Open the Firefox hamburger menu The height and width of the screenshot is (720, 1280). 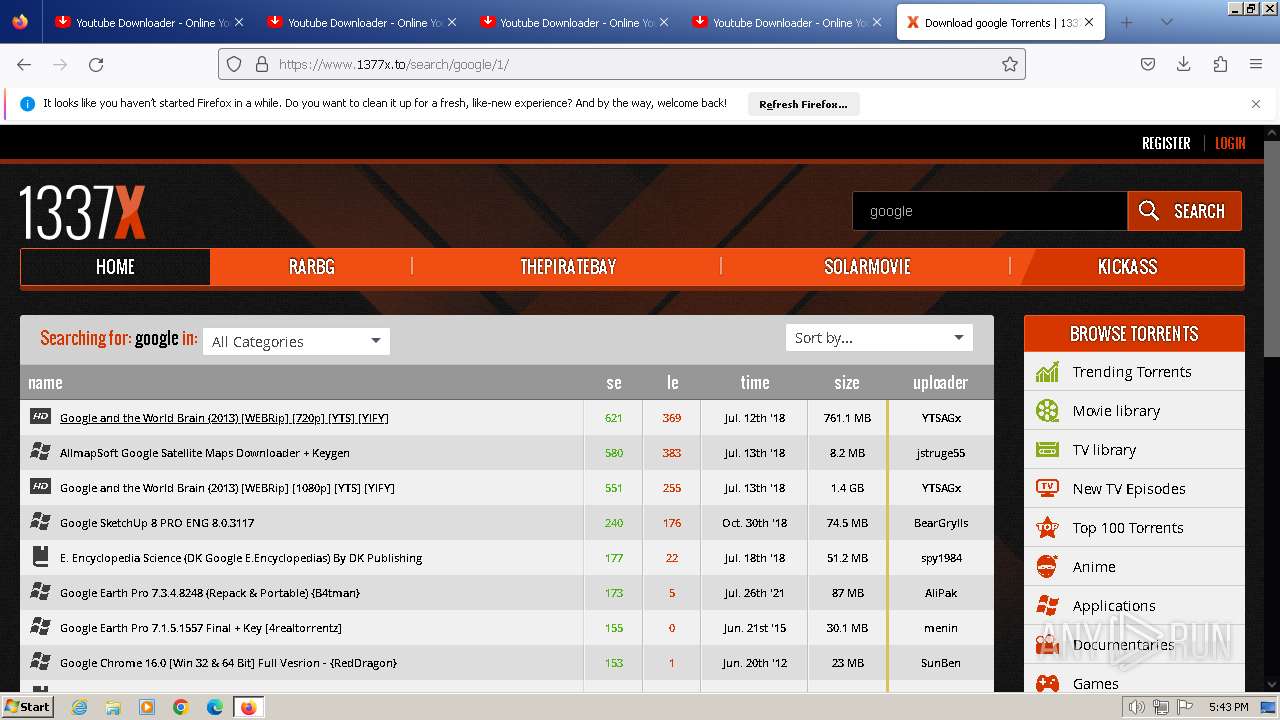pos(1256,64)
